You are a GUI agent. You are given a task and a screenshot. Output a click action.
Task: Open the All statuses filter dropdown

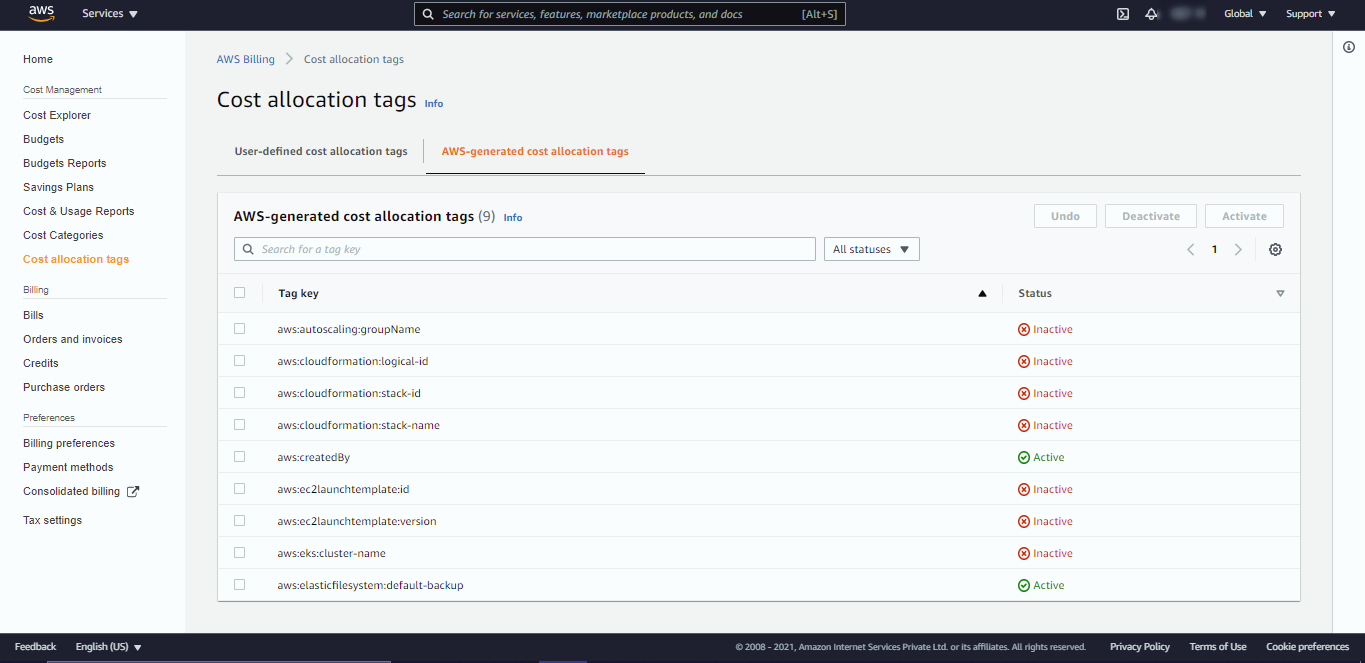click(x=870, y=249)
